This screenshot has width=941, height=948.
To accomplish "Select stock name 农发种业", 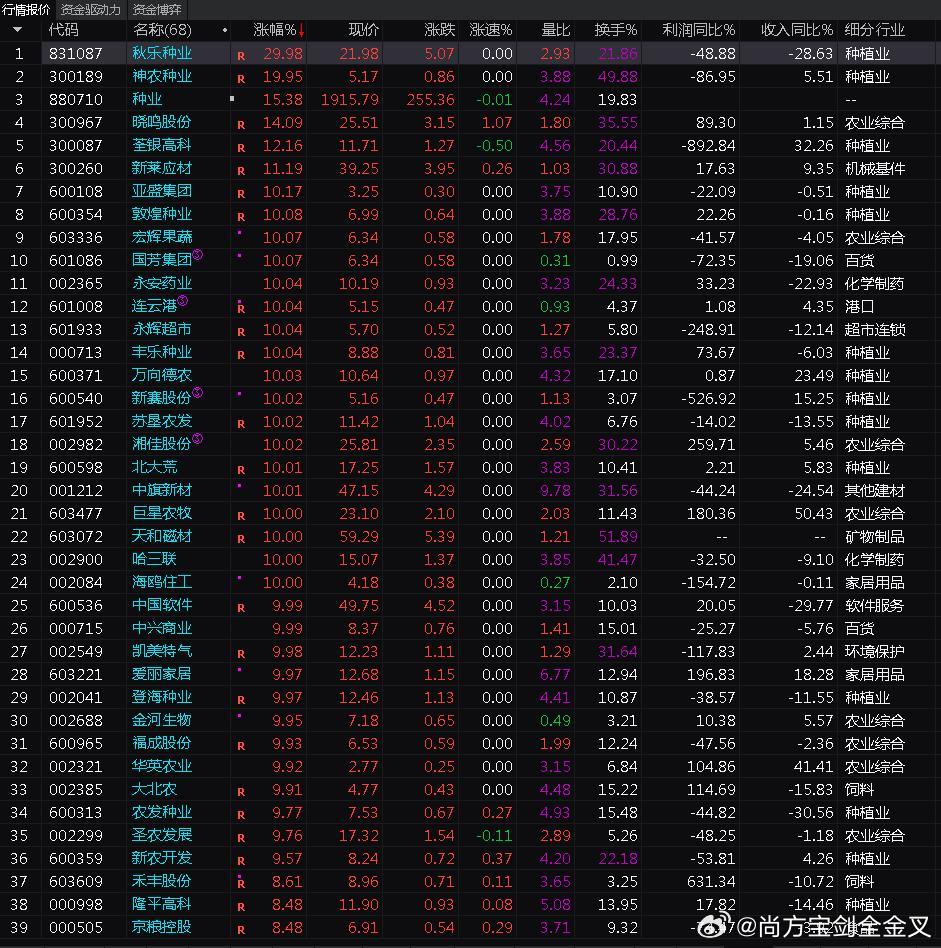I will pos(162,812).
